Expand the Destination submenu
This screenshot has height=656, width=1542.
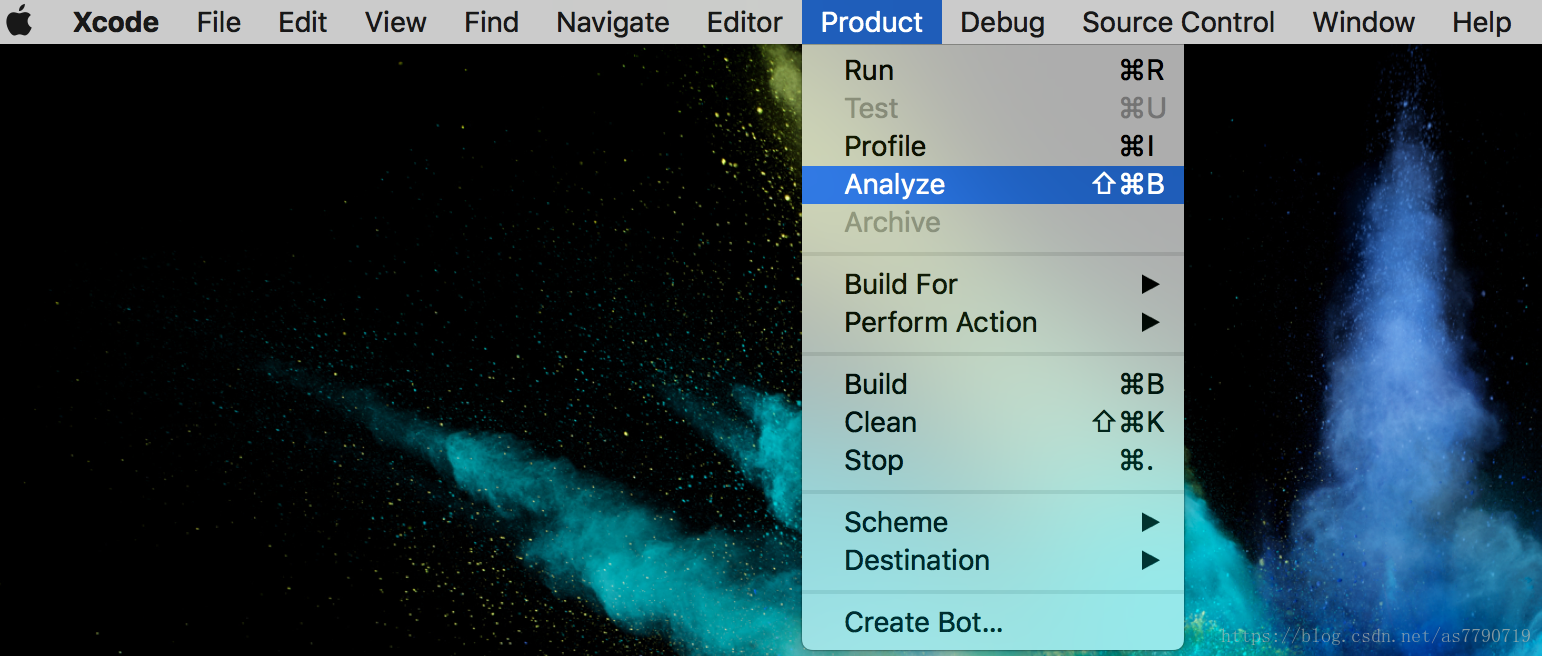click(x=993, y=561)
